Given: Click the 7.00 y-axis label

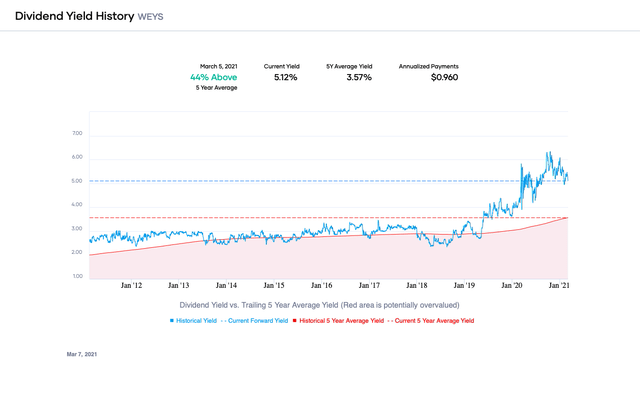Looking at the screenshot, I should pyautogui.click(x=77, y=133).
